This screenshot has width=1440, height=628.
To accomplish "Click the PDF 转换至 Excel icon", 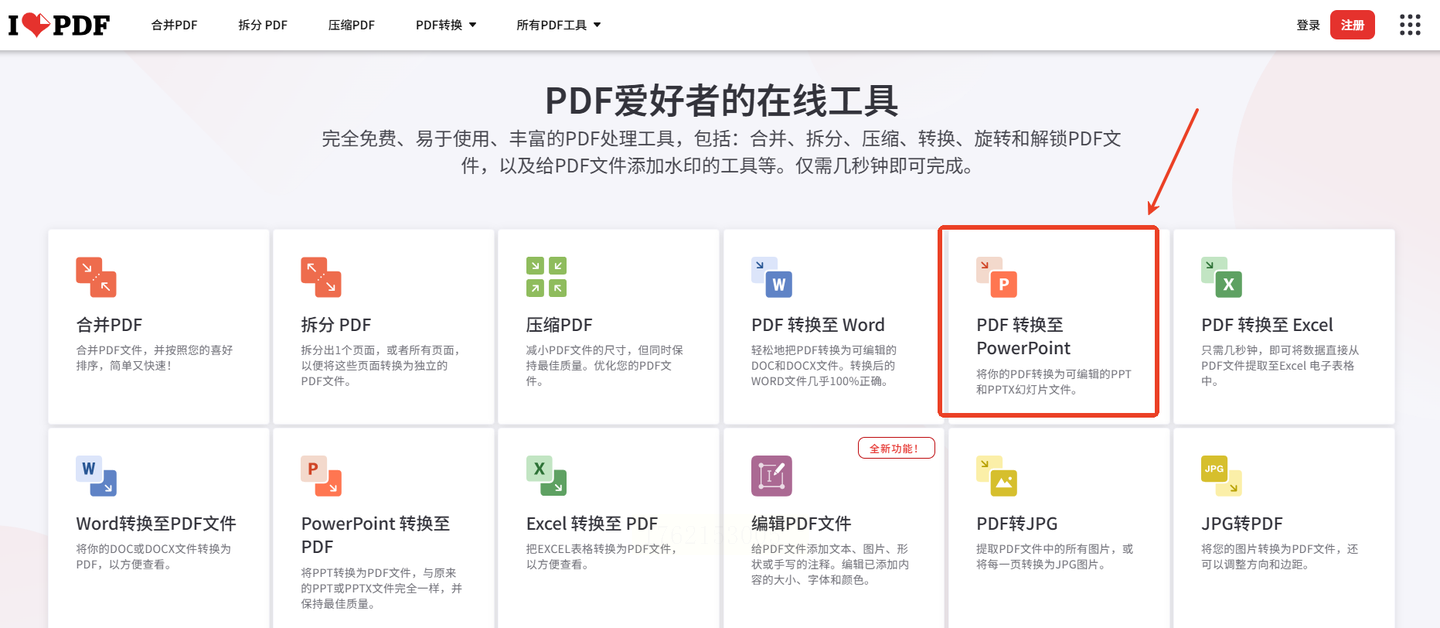I will click(x=1221, y=277).
